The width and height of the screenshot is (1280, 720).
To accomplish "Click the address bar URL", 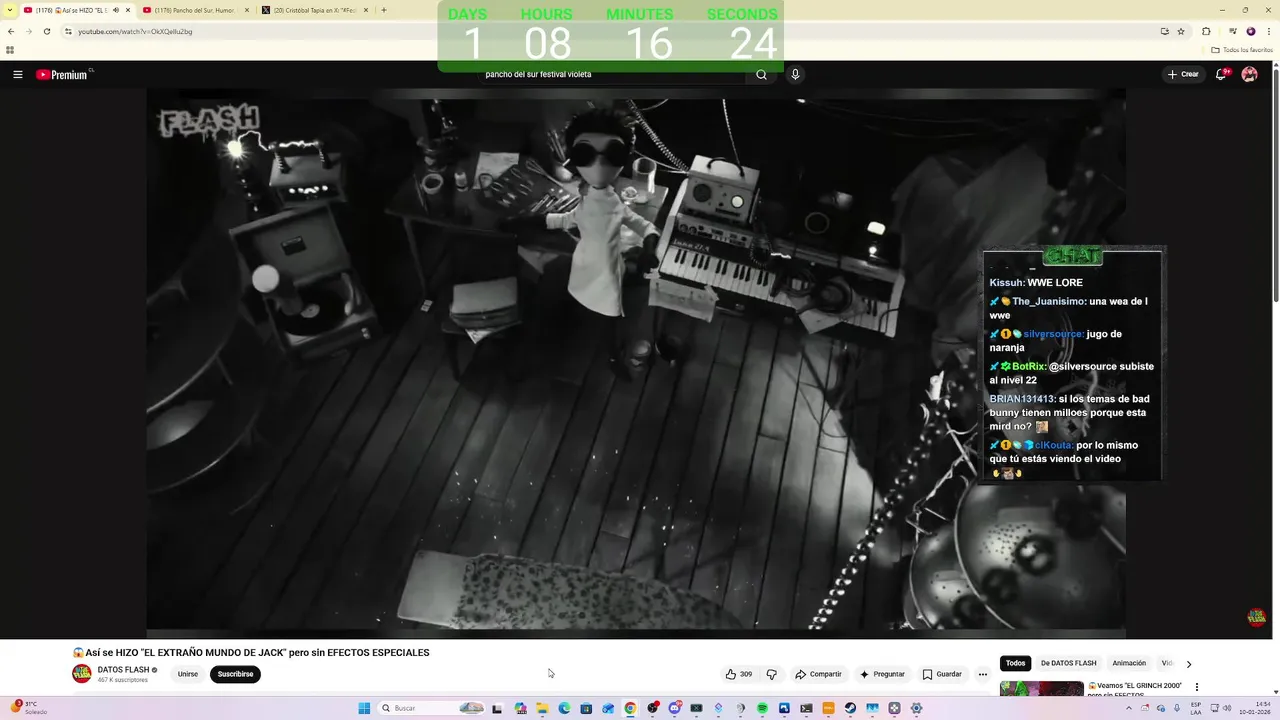I will 135,32.
